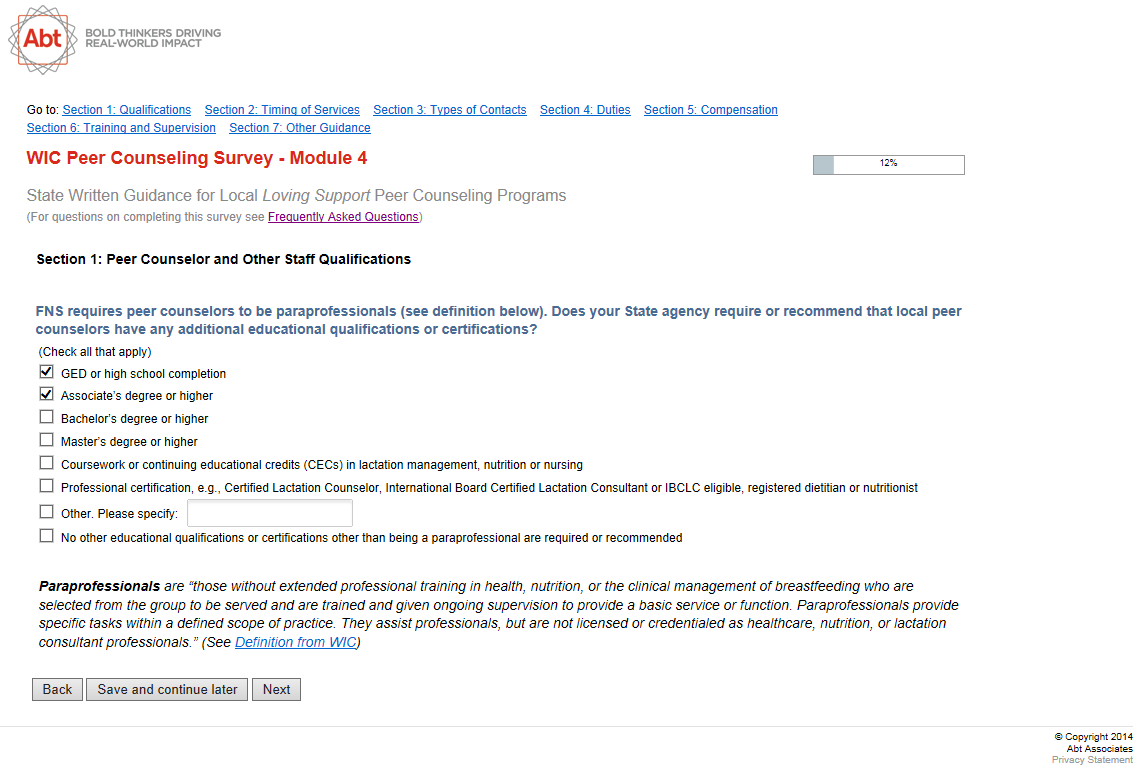Image resolution: width=1137 pixels, height=782 pixels.
Task: Enable the Other, please specify checkbox
Action: point(47,512)
